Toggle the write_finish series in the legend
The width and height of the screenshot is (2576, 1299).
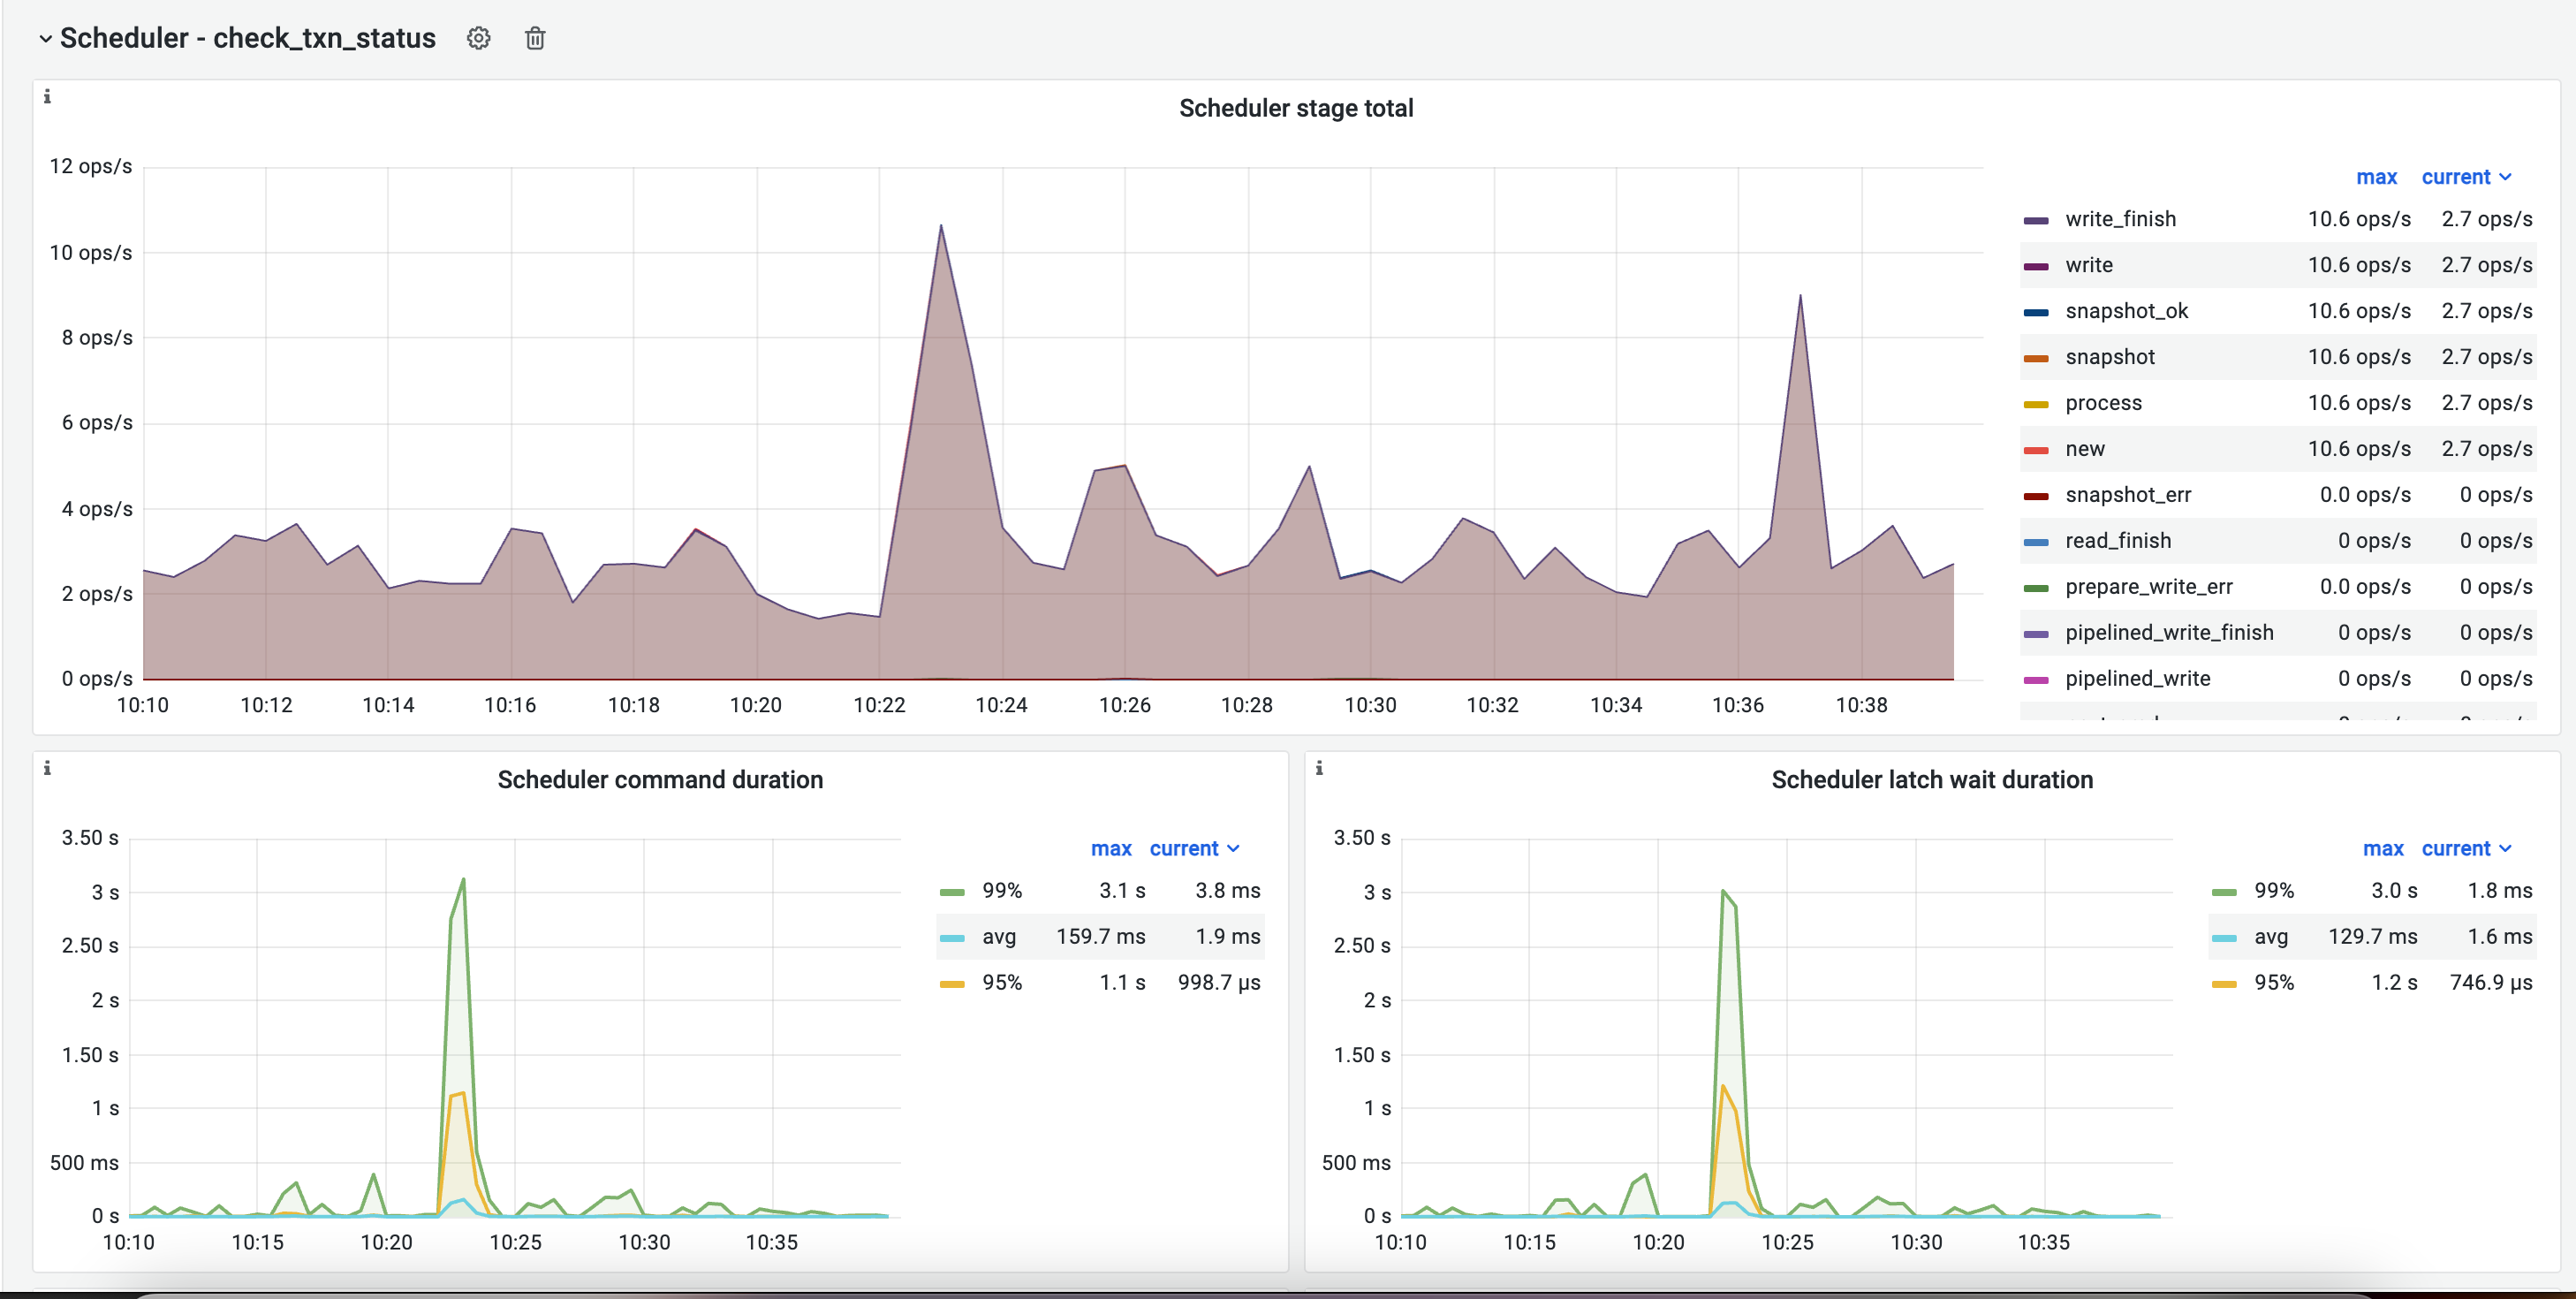click(2120, 219)
